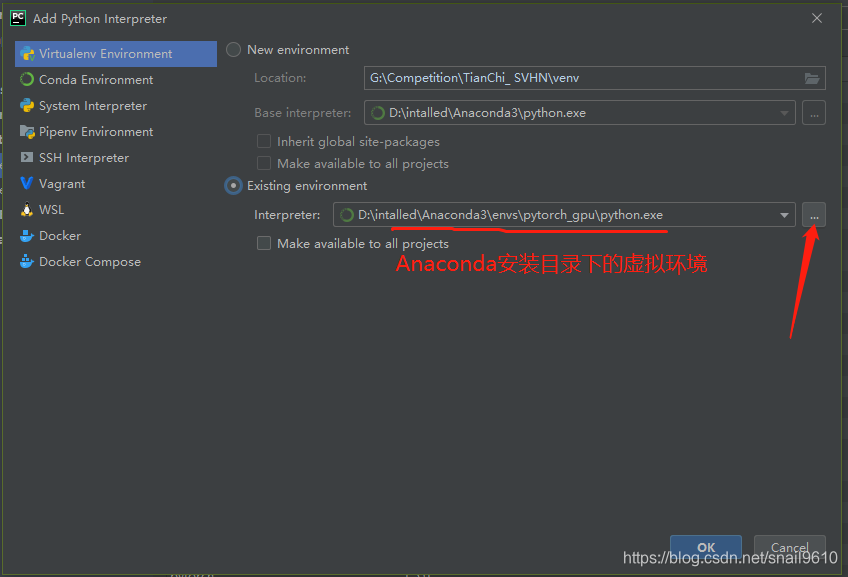The image size is (848, 577).
Task: Select the Docker list item
Action: [x=116, y=236]
